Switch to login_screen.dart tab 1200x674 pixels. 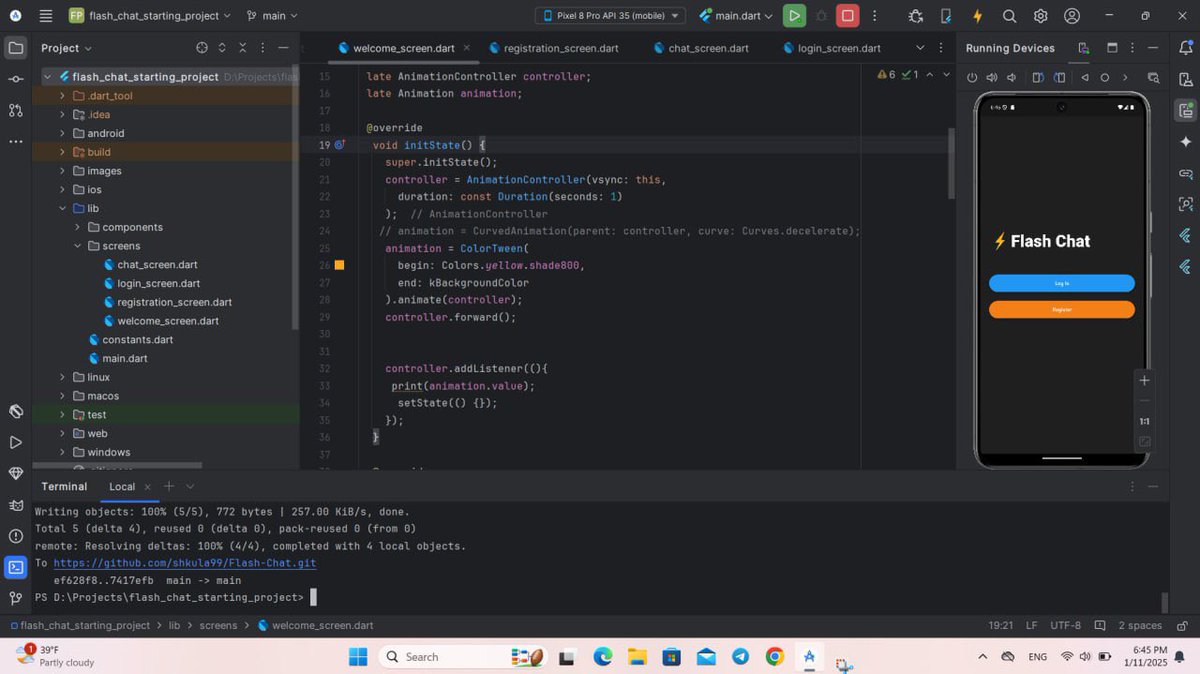[831, 48]
